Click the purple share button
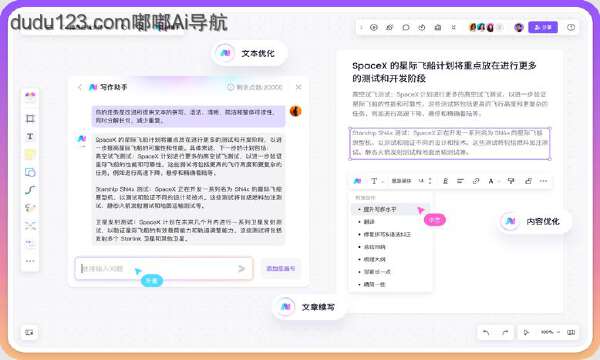This screenshot has height=360, width=600. click(x=543, y=28)
